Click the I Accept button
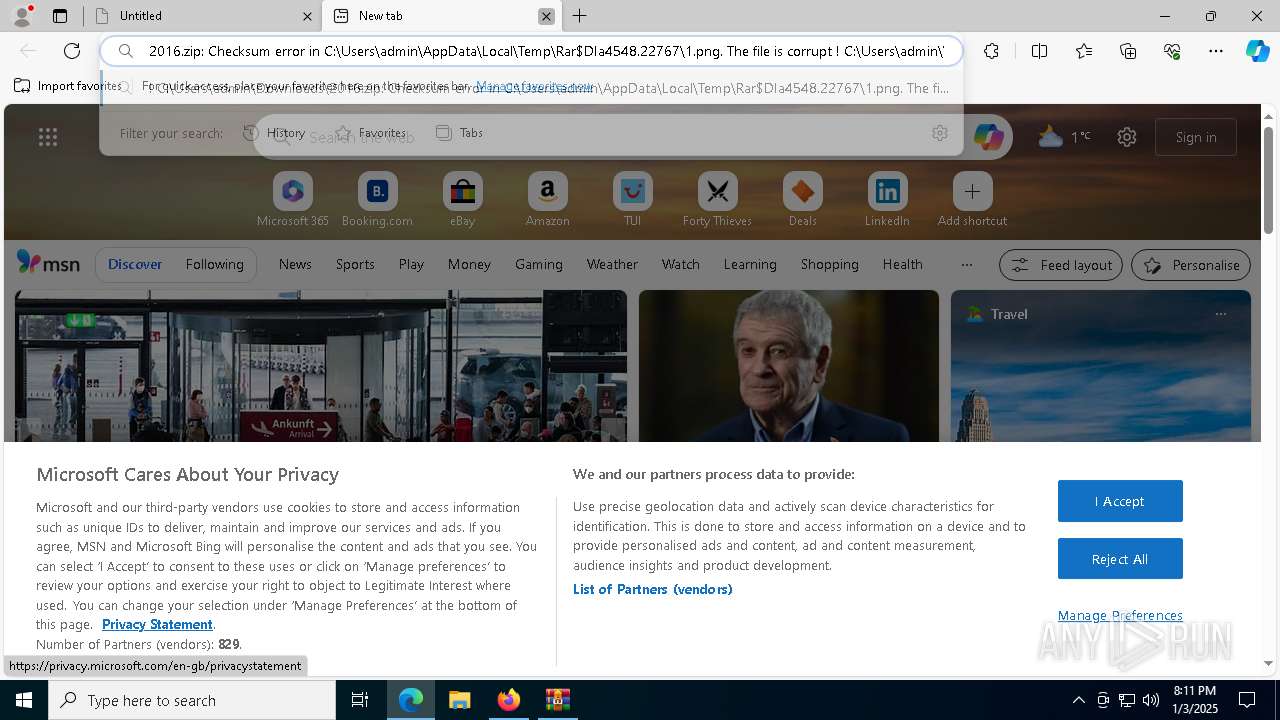This screenshot has width=1280, height=720. coord(1120,501)
